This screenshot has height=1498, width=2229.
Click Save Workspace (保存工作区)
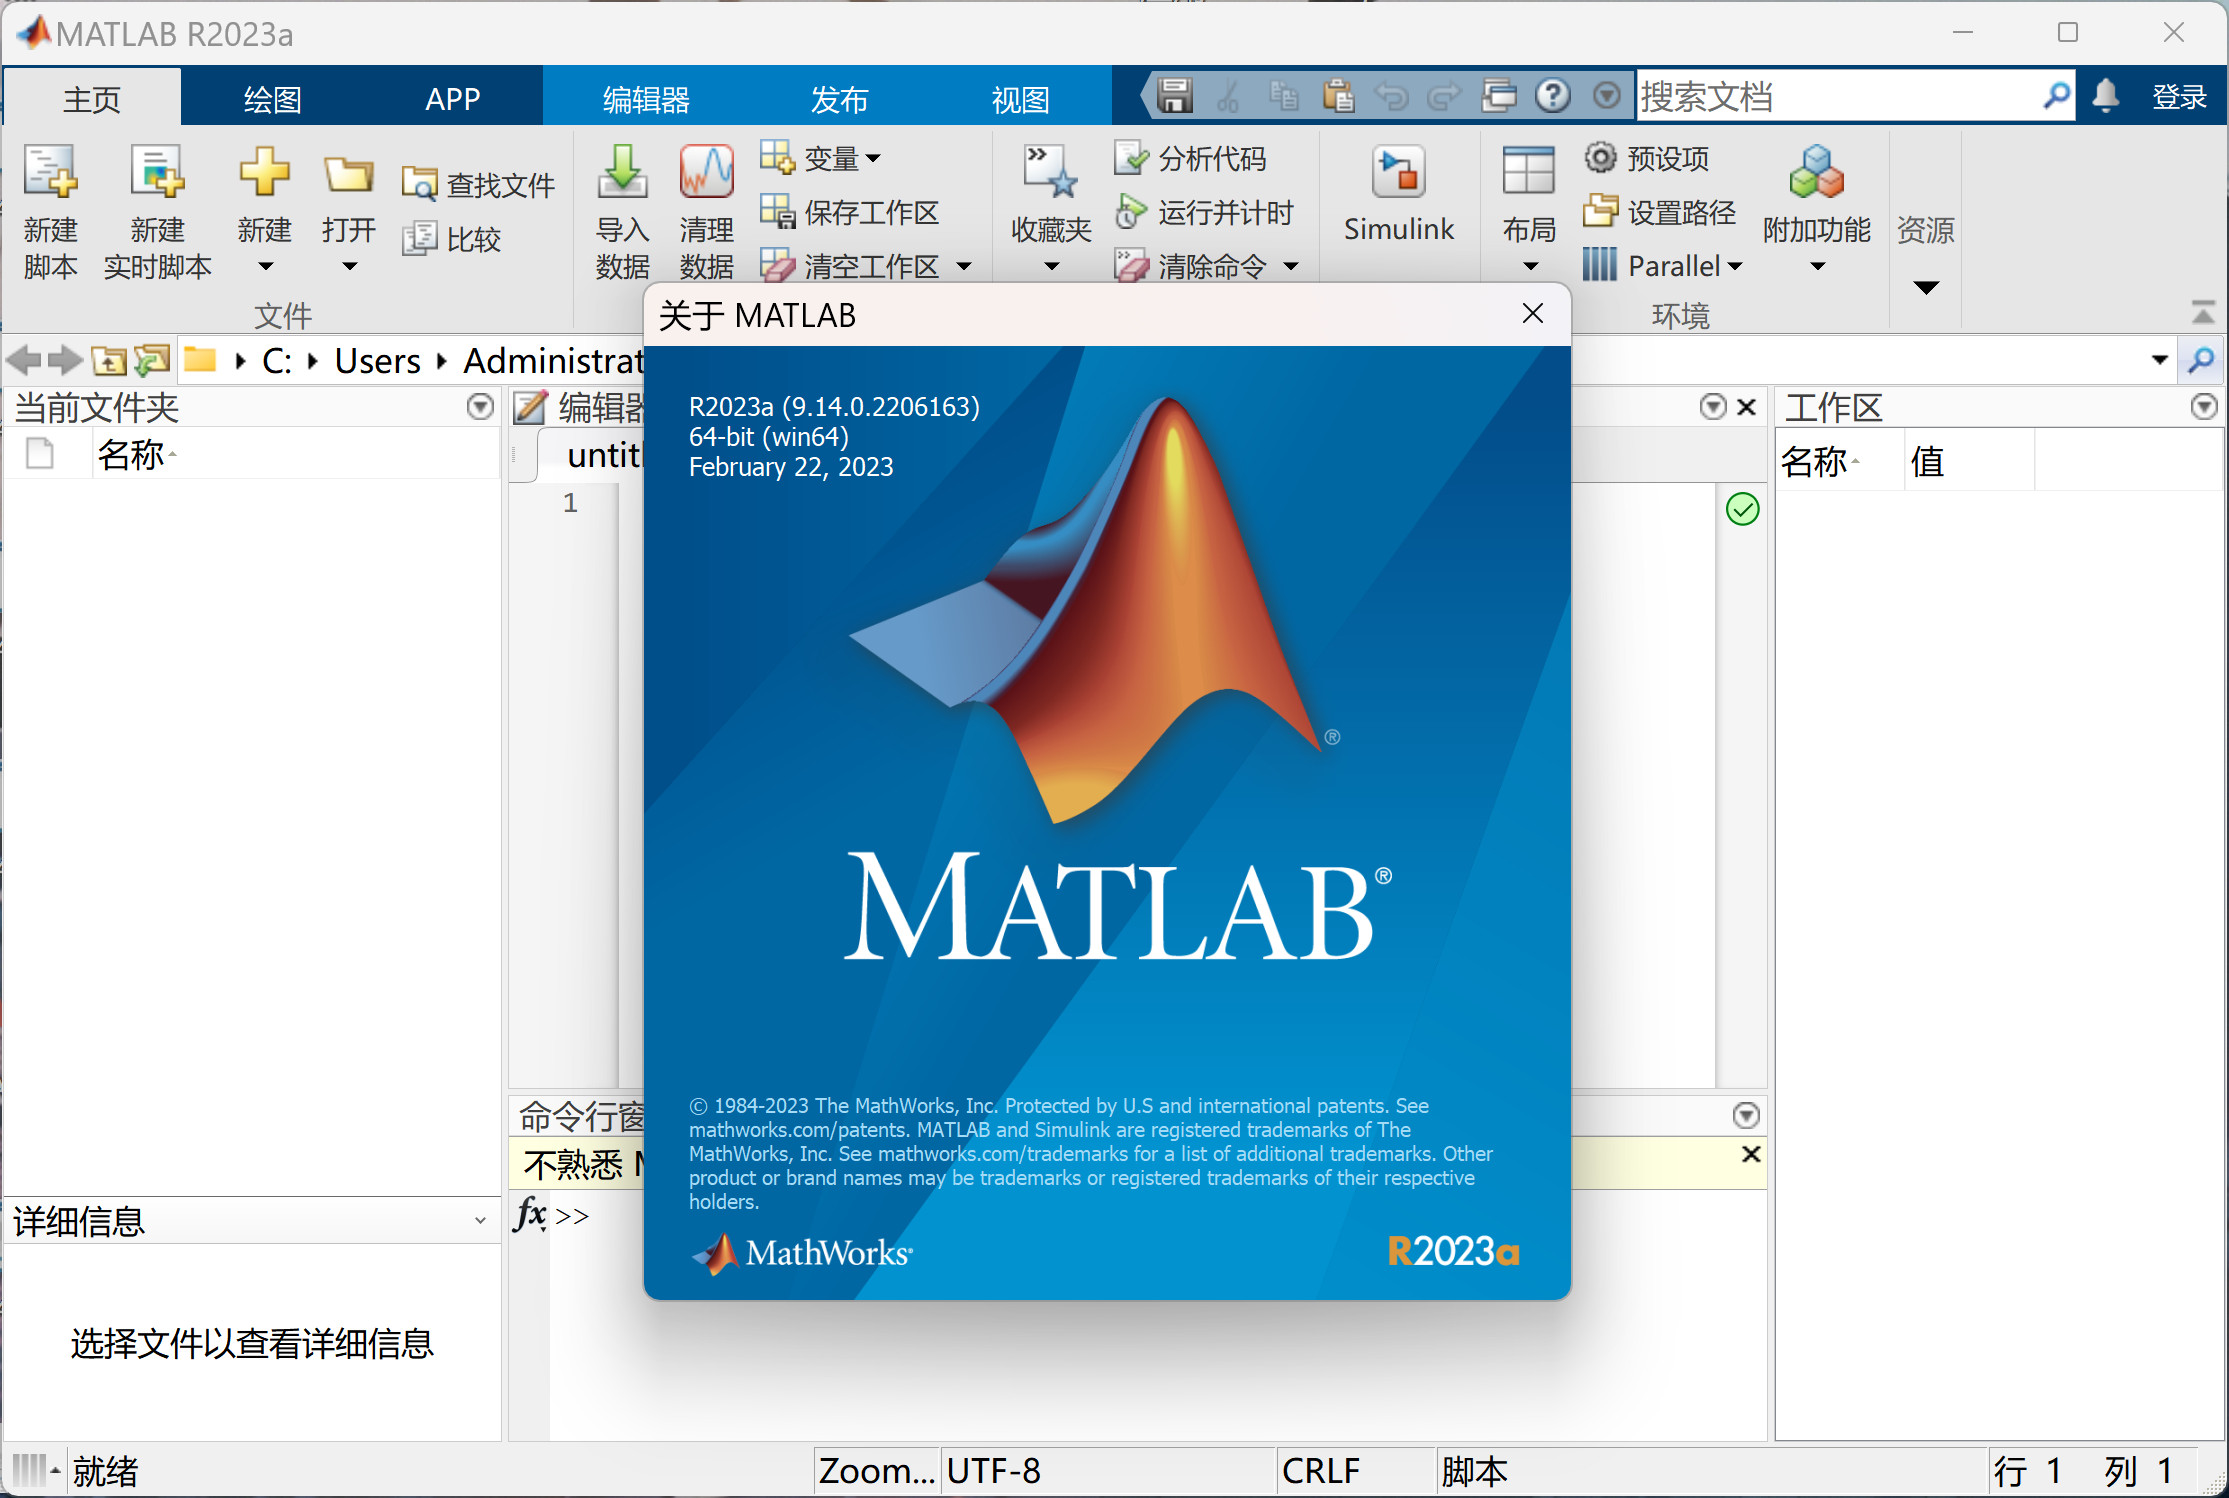pos(849,212)
